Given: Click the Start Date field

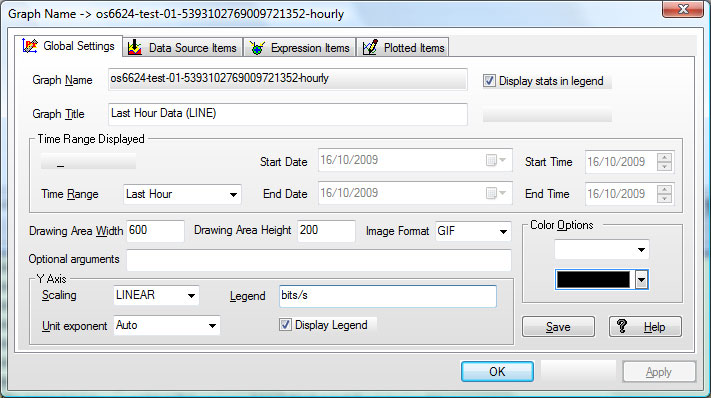Looking at the screenshot, I should point(415,160).
